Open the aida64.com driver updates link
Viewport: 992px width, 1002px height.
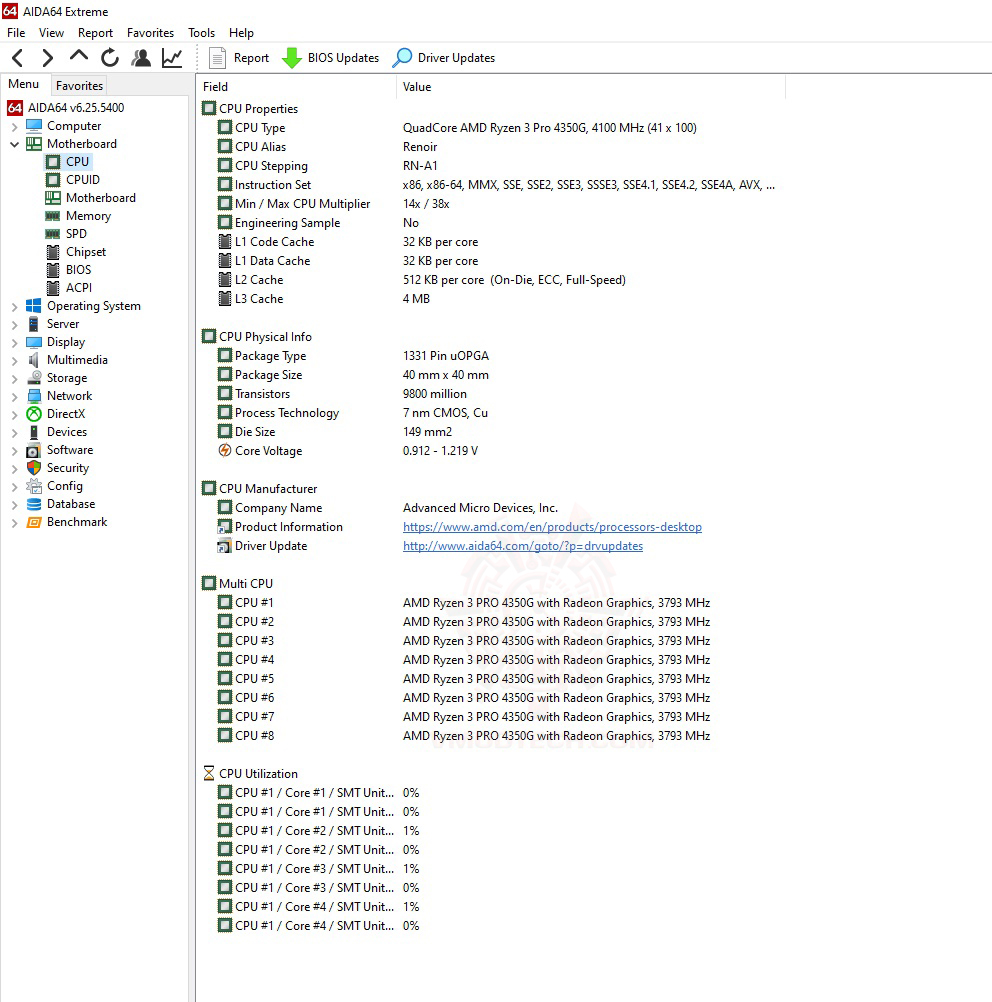(x=523, y=546)
